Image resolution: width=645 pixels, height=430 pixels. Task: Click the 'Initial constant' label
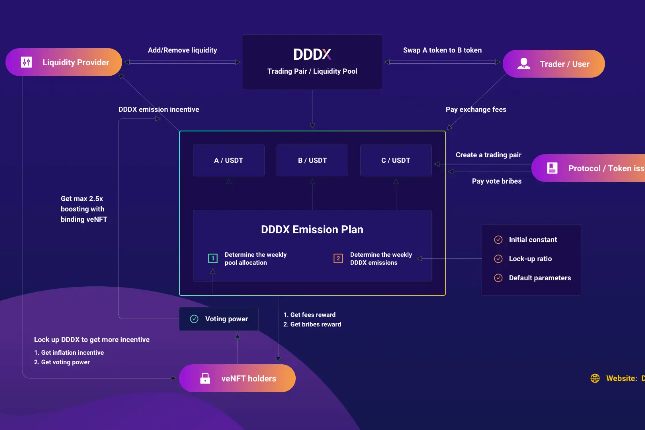point(533,239)
